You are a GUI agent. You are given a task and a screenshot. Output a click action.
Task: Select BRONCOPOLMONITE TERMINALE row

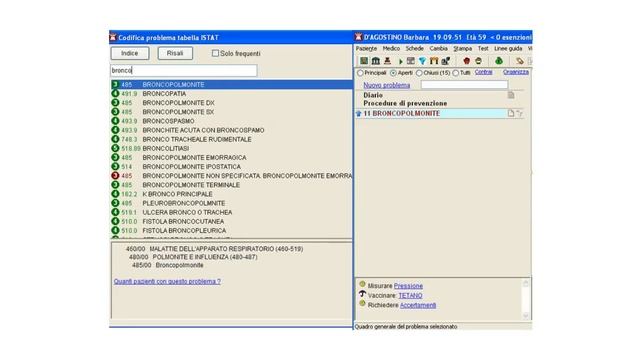[231, 185]
